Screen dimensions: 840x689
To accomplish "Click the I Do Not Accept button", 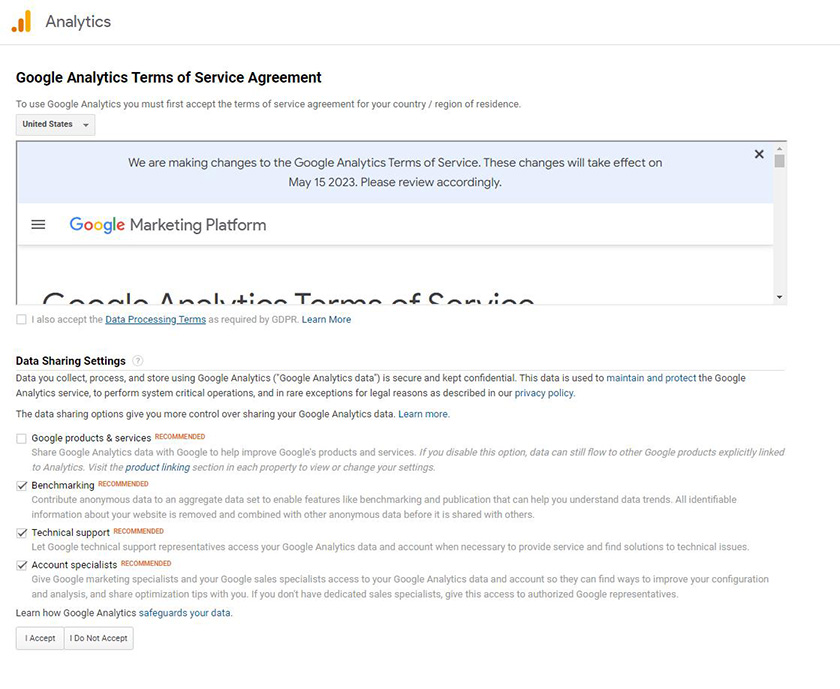I will [x=99, y=638].
